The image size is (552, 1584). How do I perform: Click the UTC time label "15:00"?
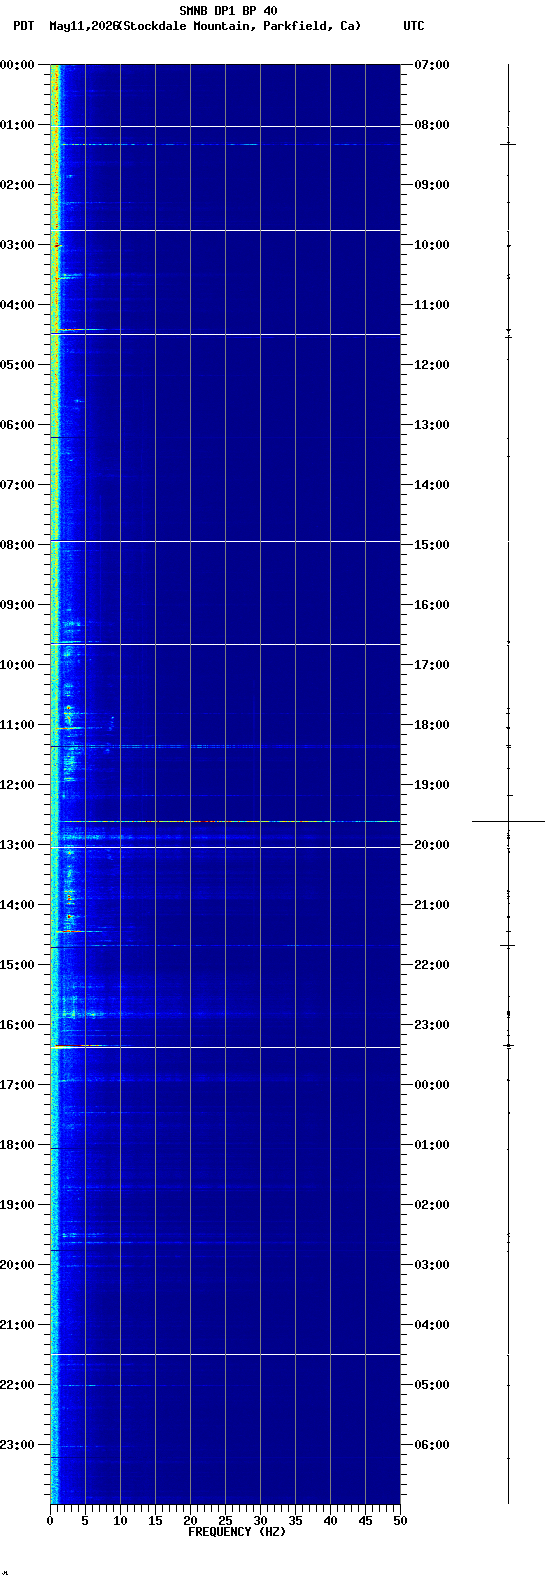pos(432,545)
